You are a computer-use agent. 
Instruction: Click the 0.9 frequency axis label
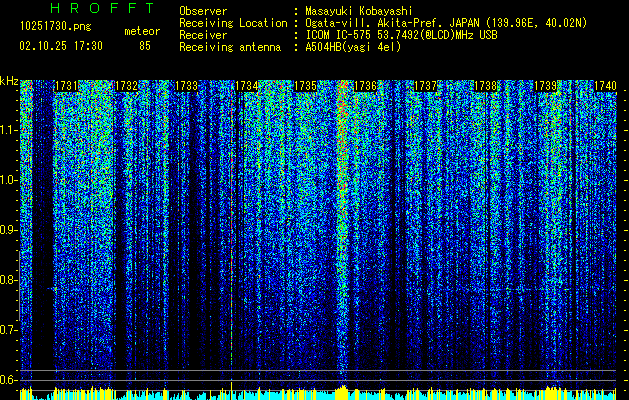coord(8,230)
